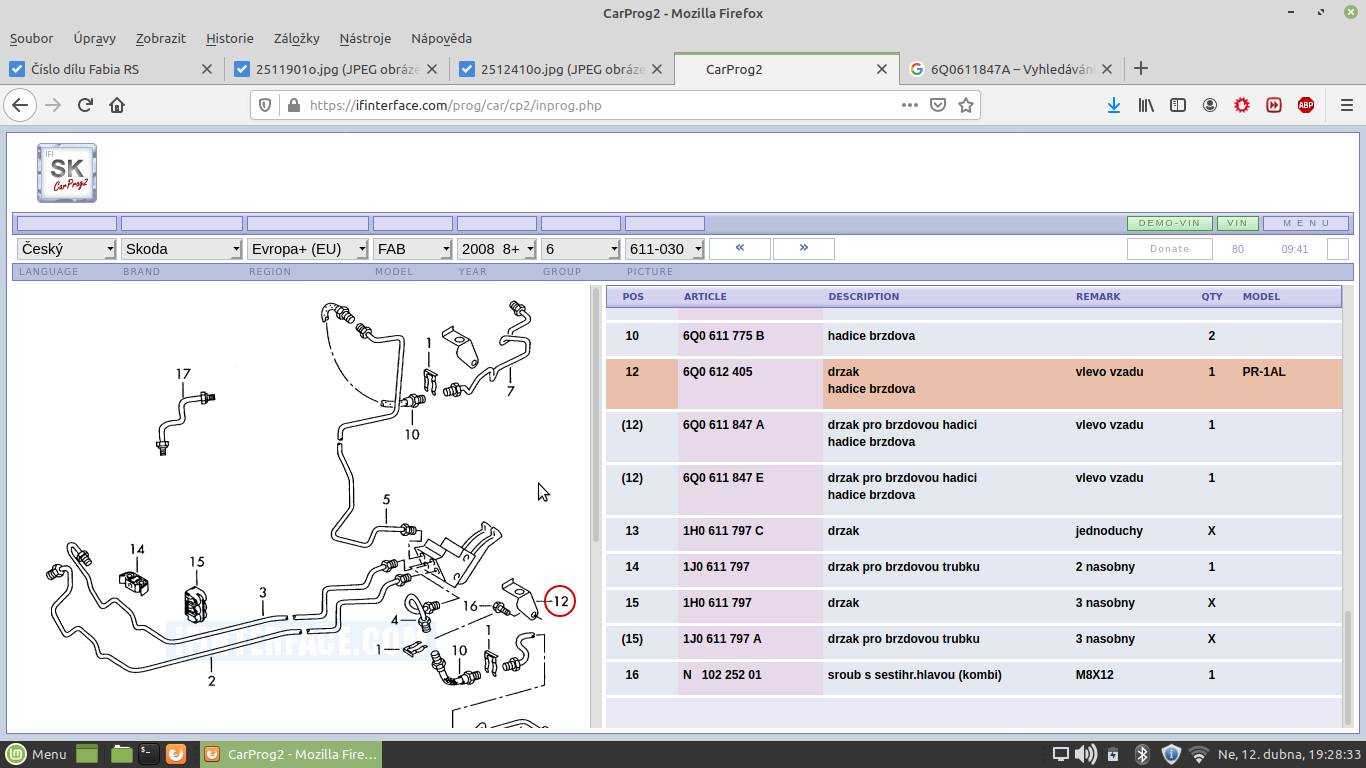The height and width of the screenshot is (768, 1366).
Task: Go to next picture » button
Action: coord(804,248)
